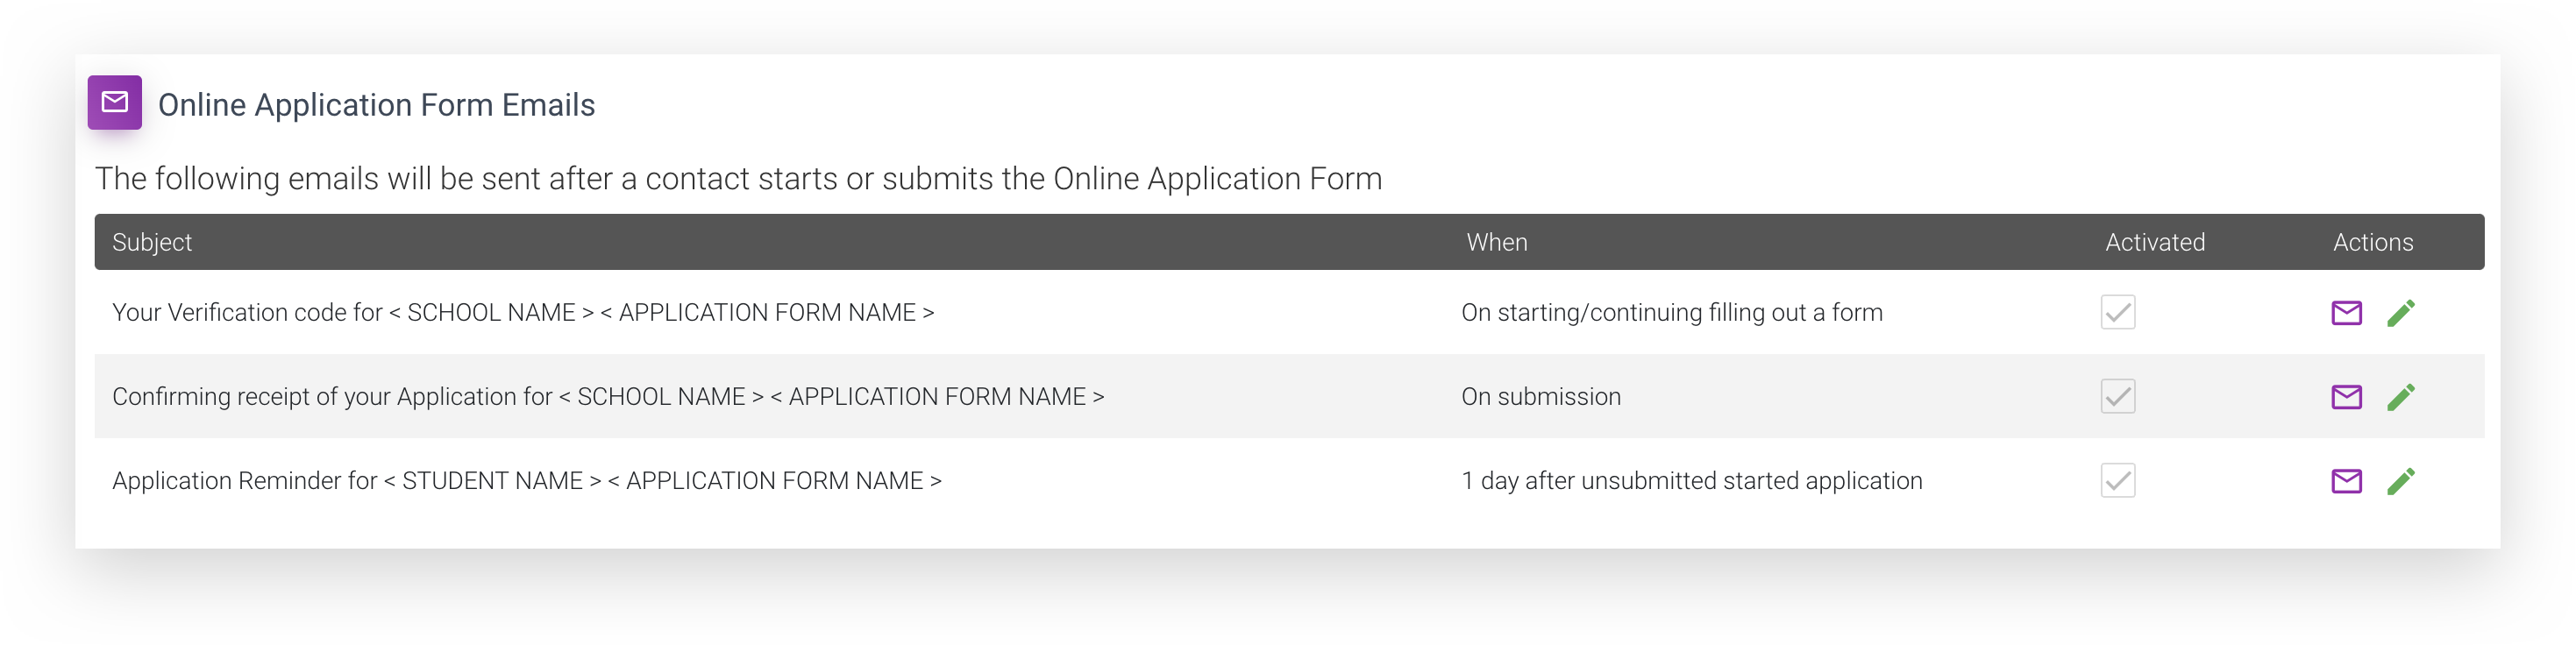Screen dimensions: 2576x645
Task: Click the purple envelope icon beside the title
Action: click(114, 102)
